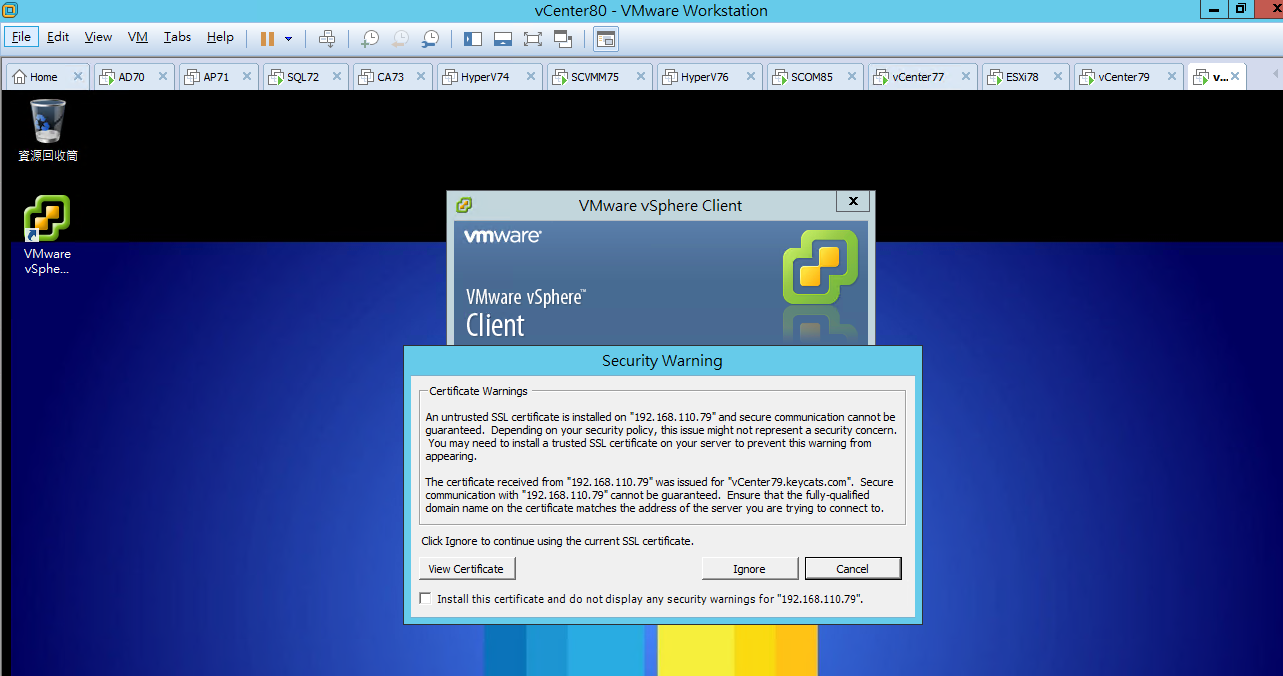Take a snapshot of this virtual machine
The width and height of the screenshot is (1283, 676).
369,38
